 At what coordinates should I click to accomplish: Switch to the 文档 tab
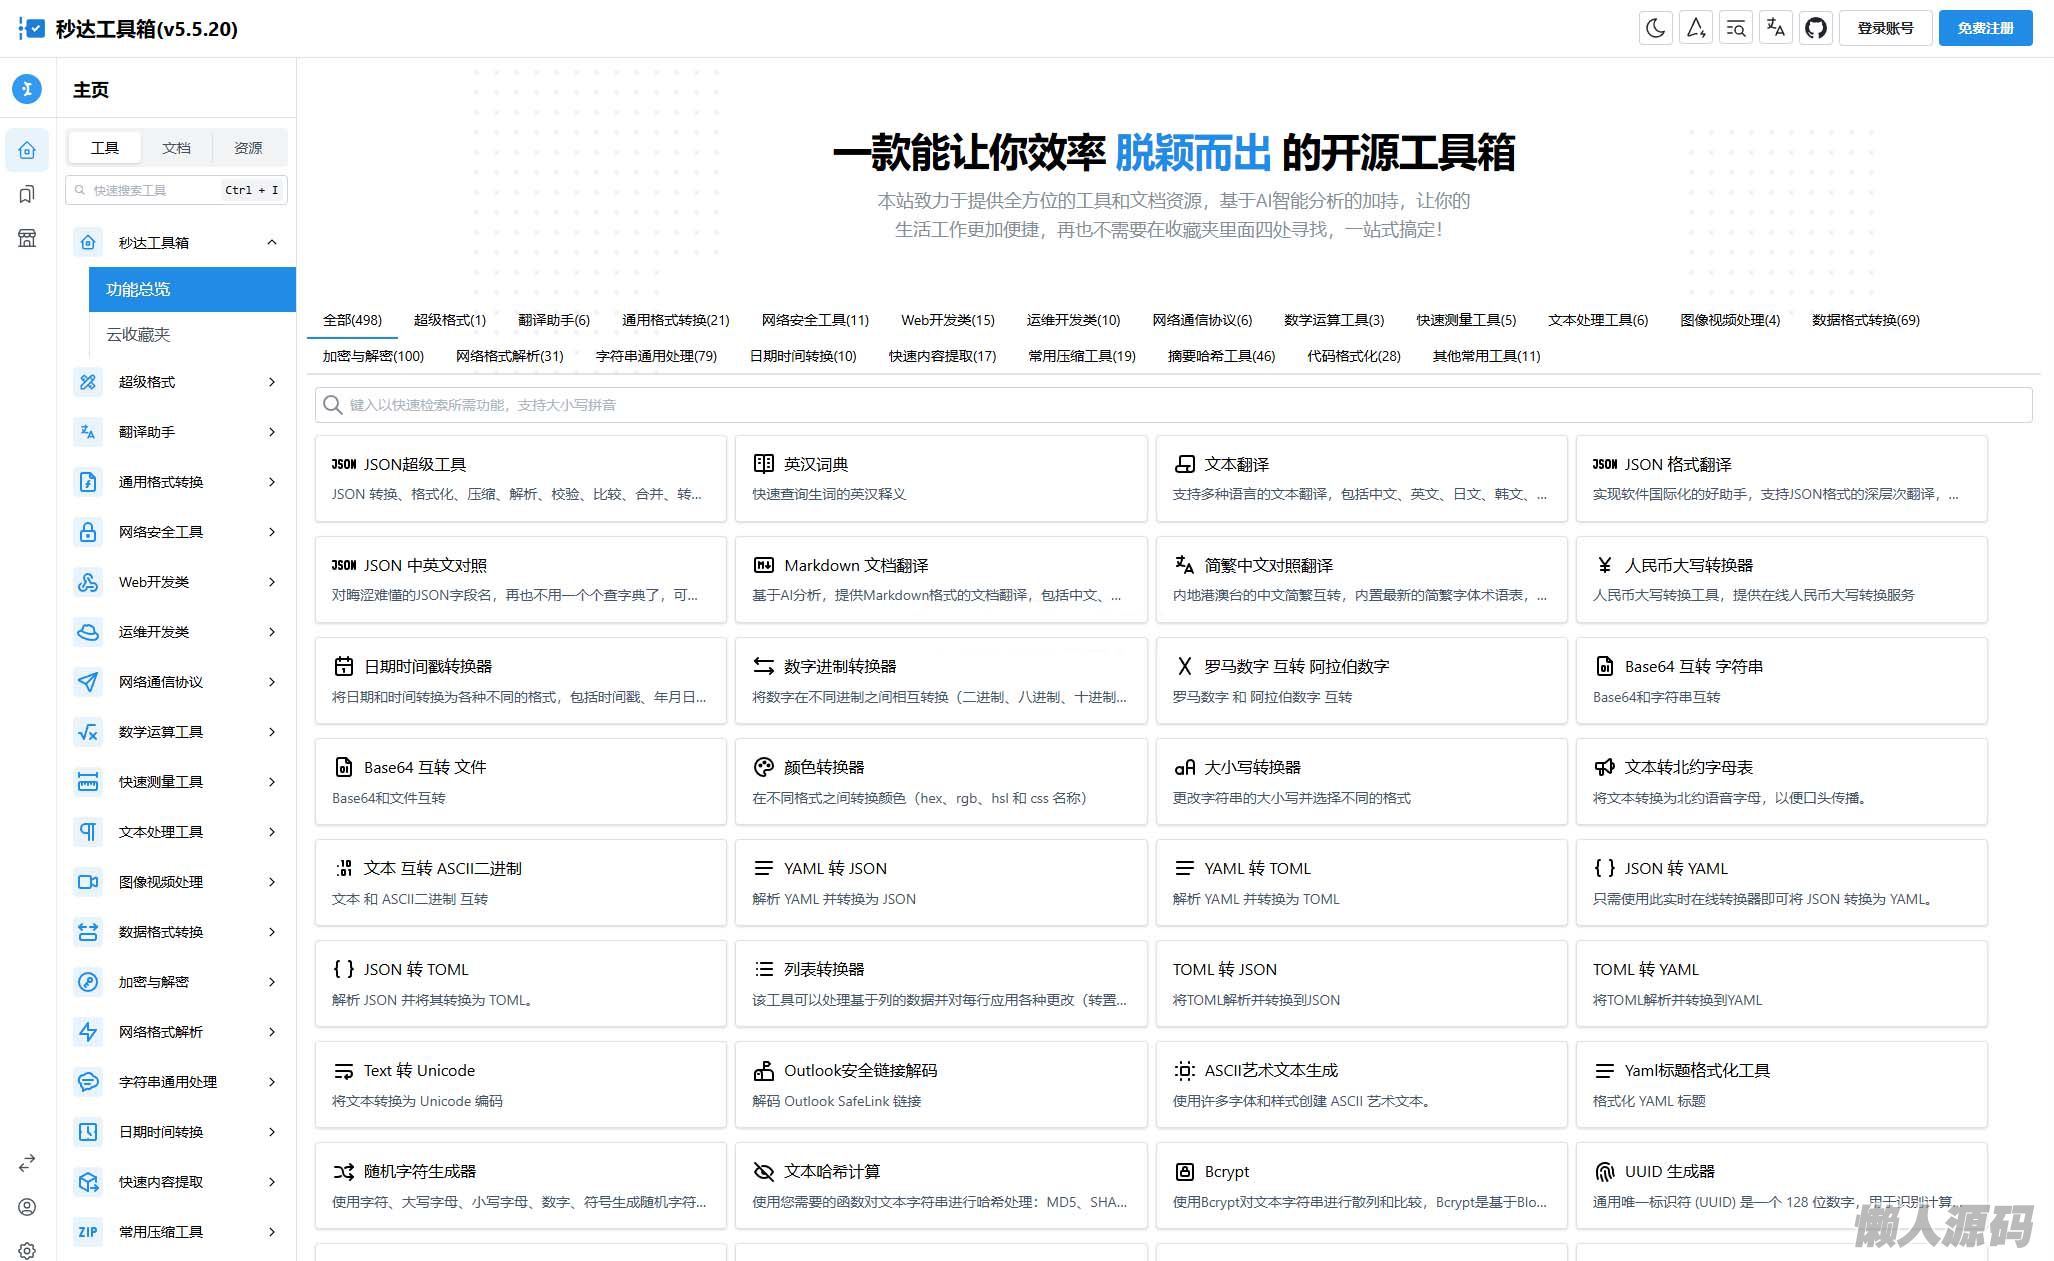pos(176,148)
